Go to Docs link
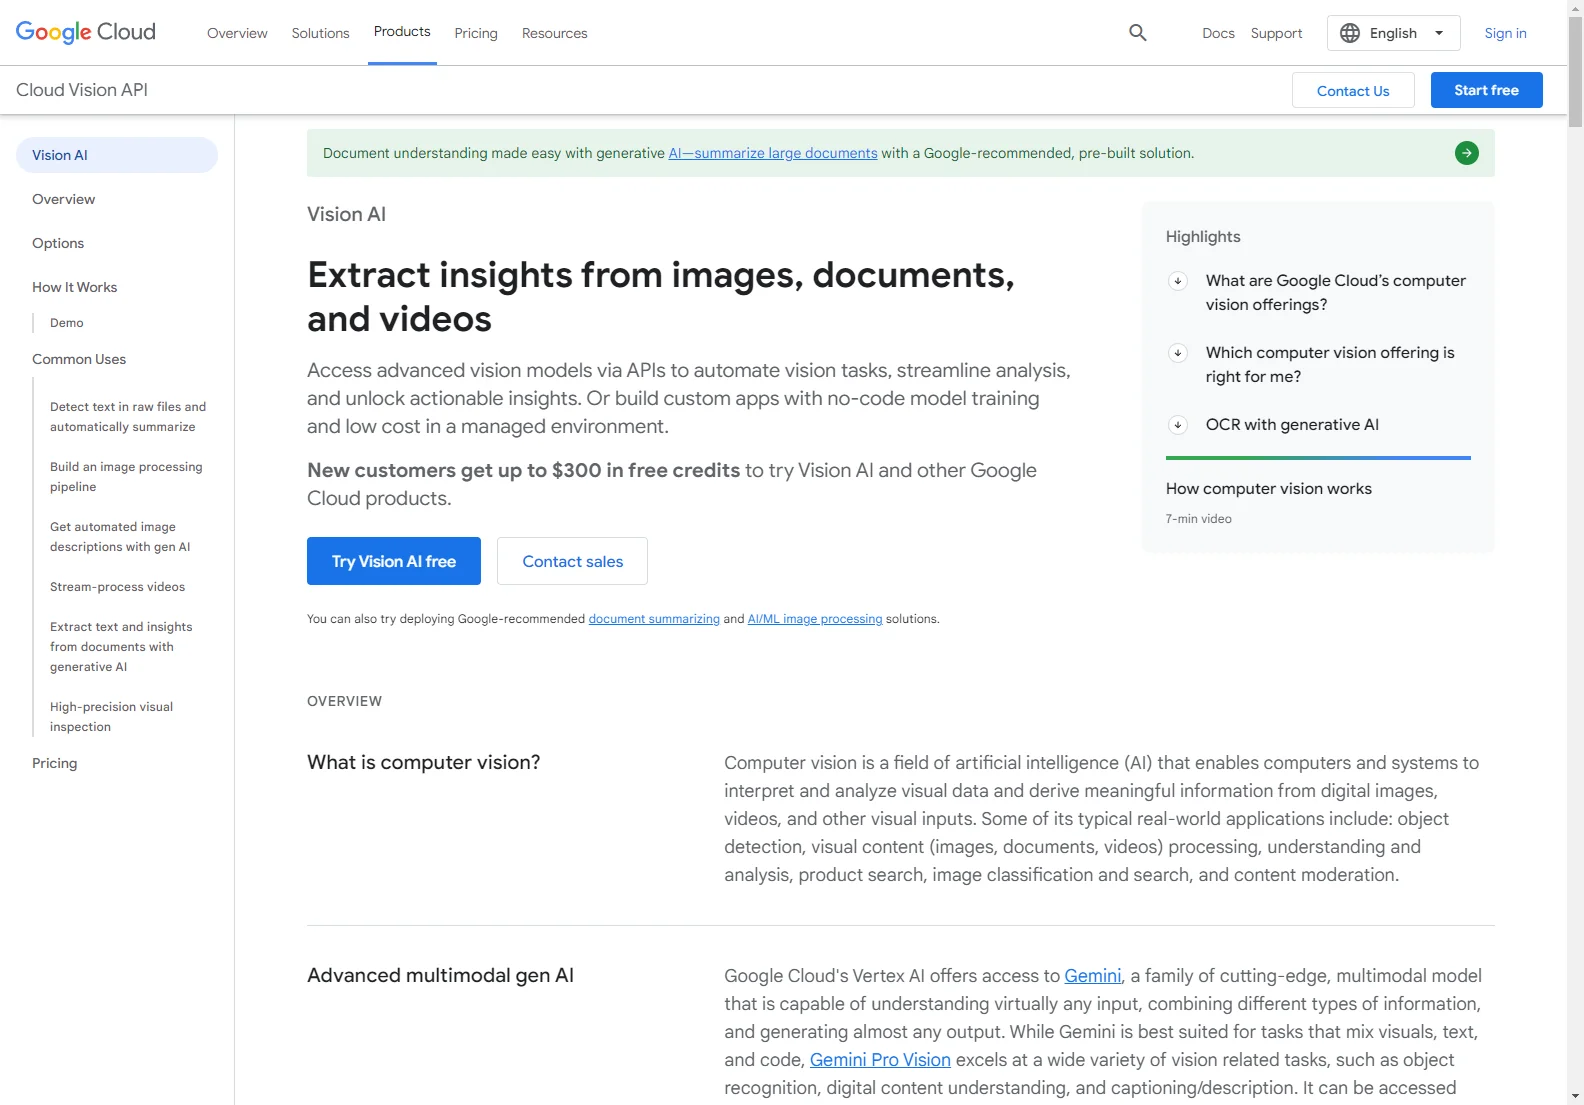The height and width of the screenshot is (1105, 1584). click(x=1218, y=33)
